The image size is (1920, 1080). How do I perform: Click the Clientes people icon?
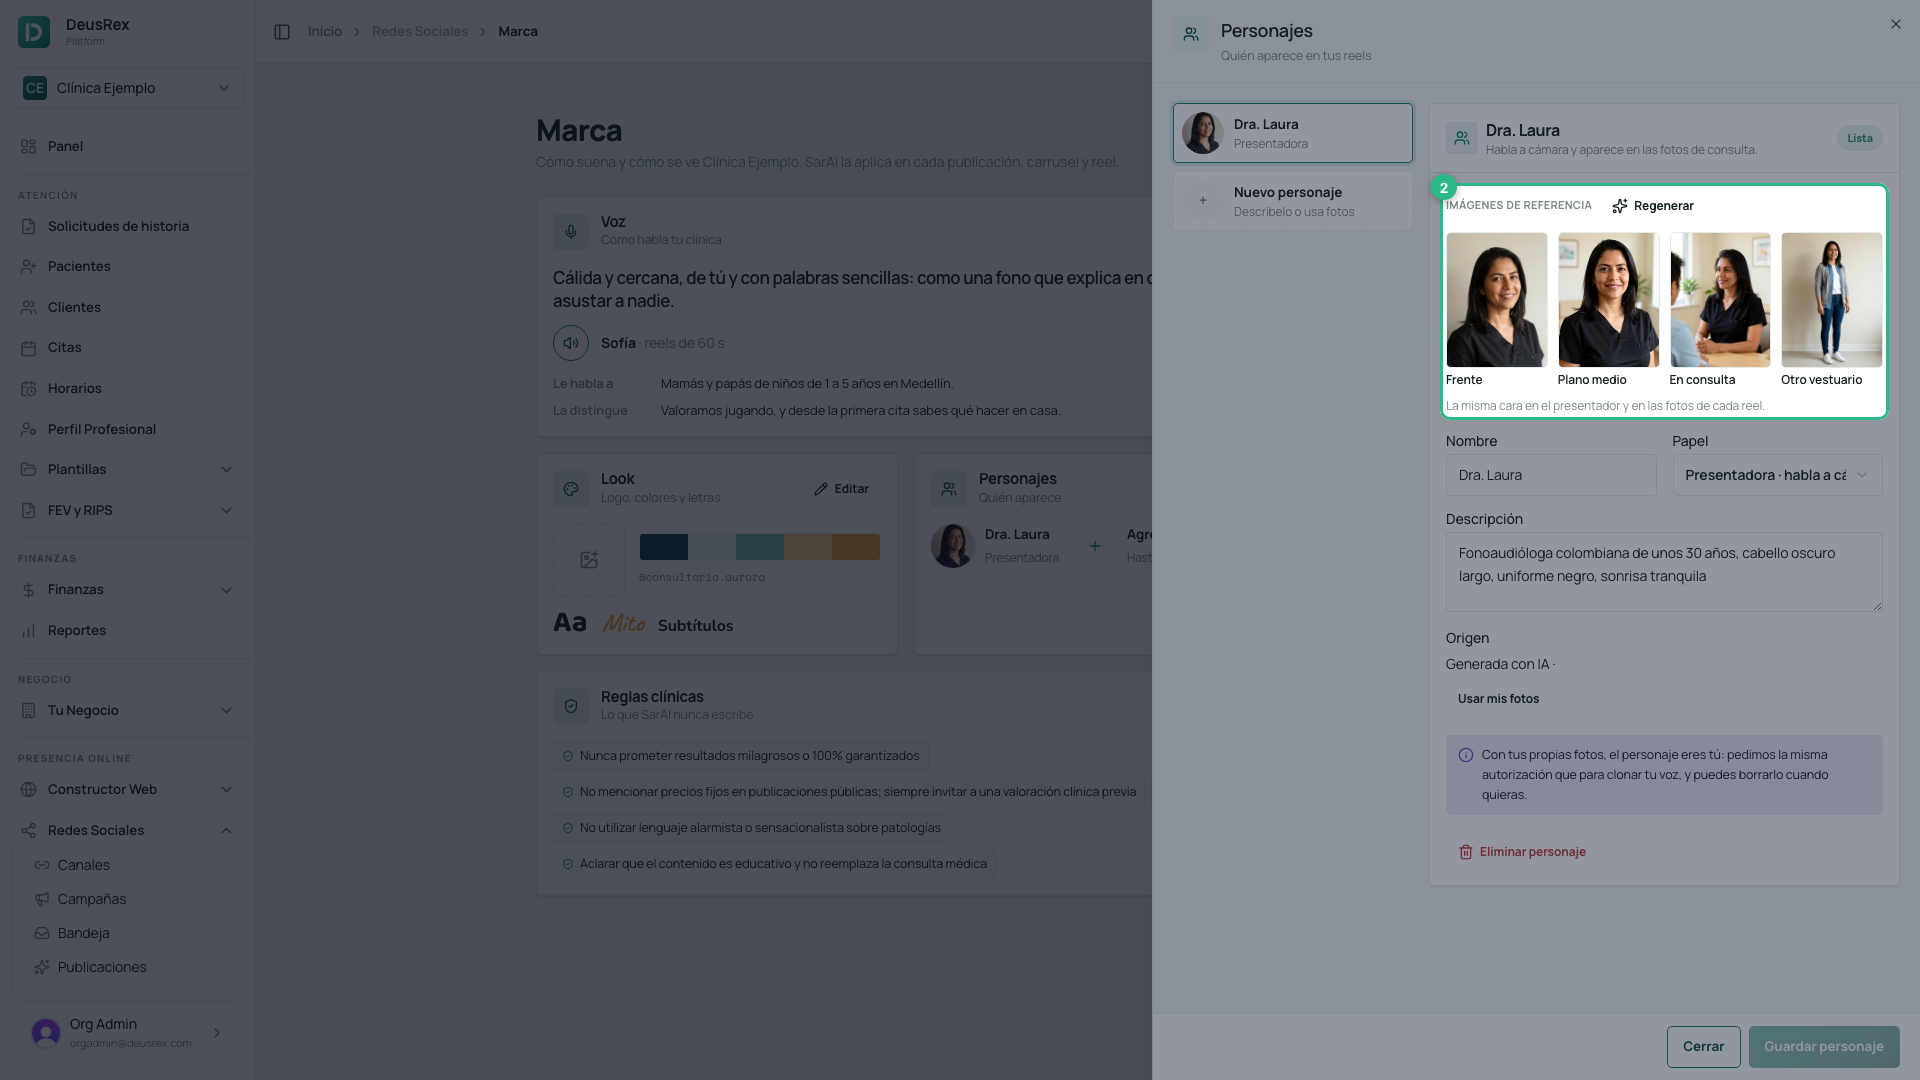pos(28,307)
